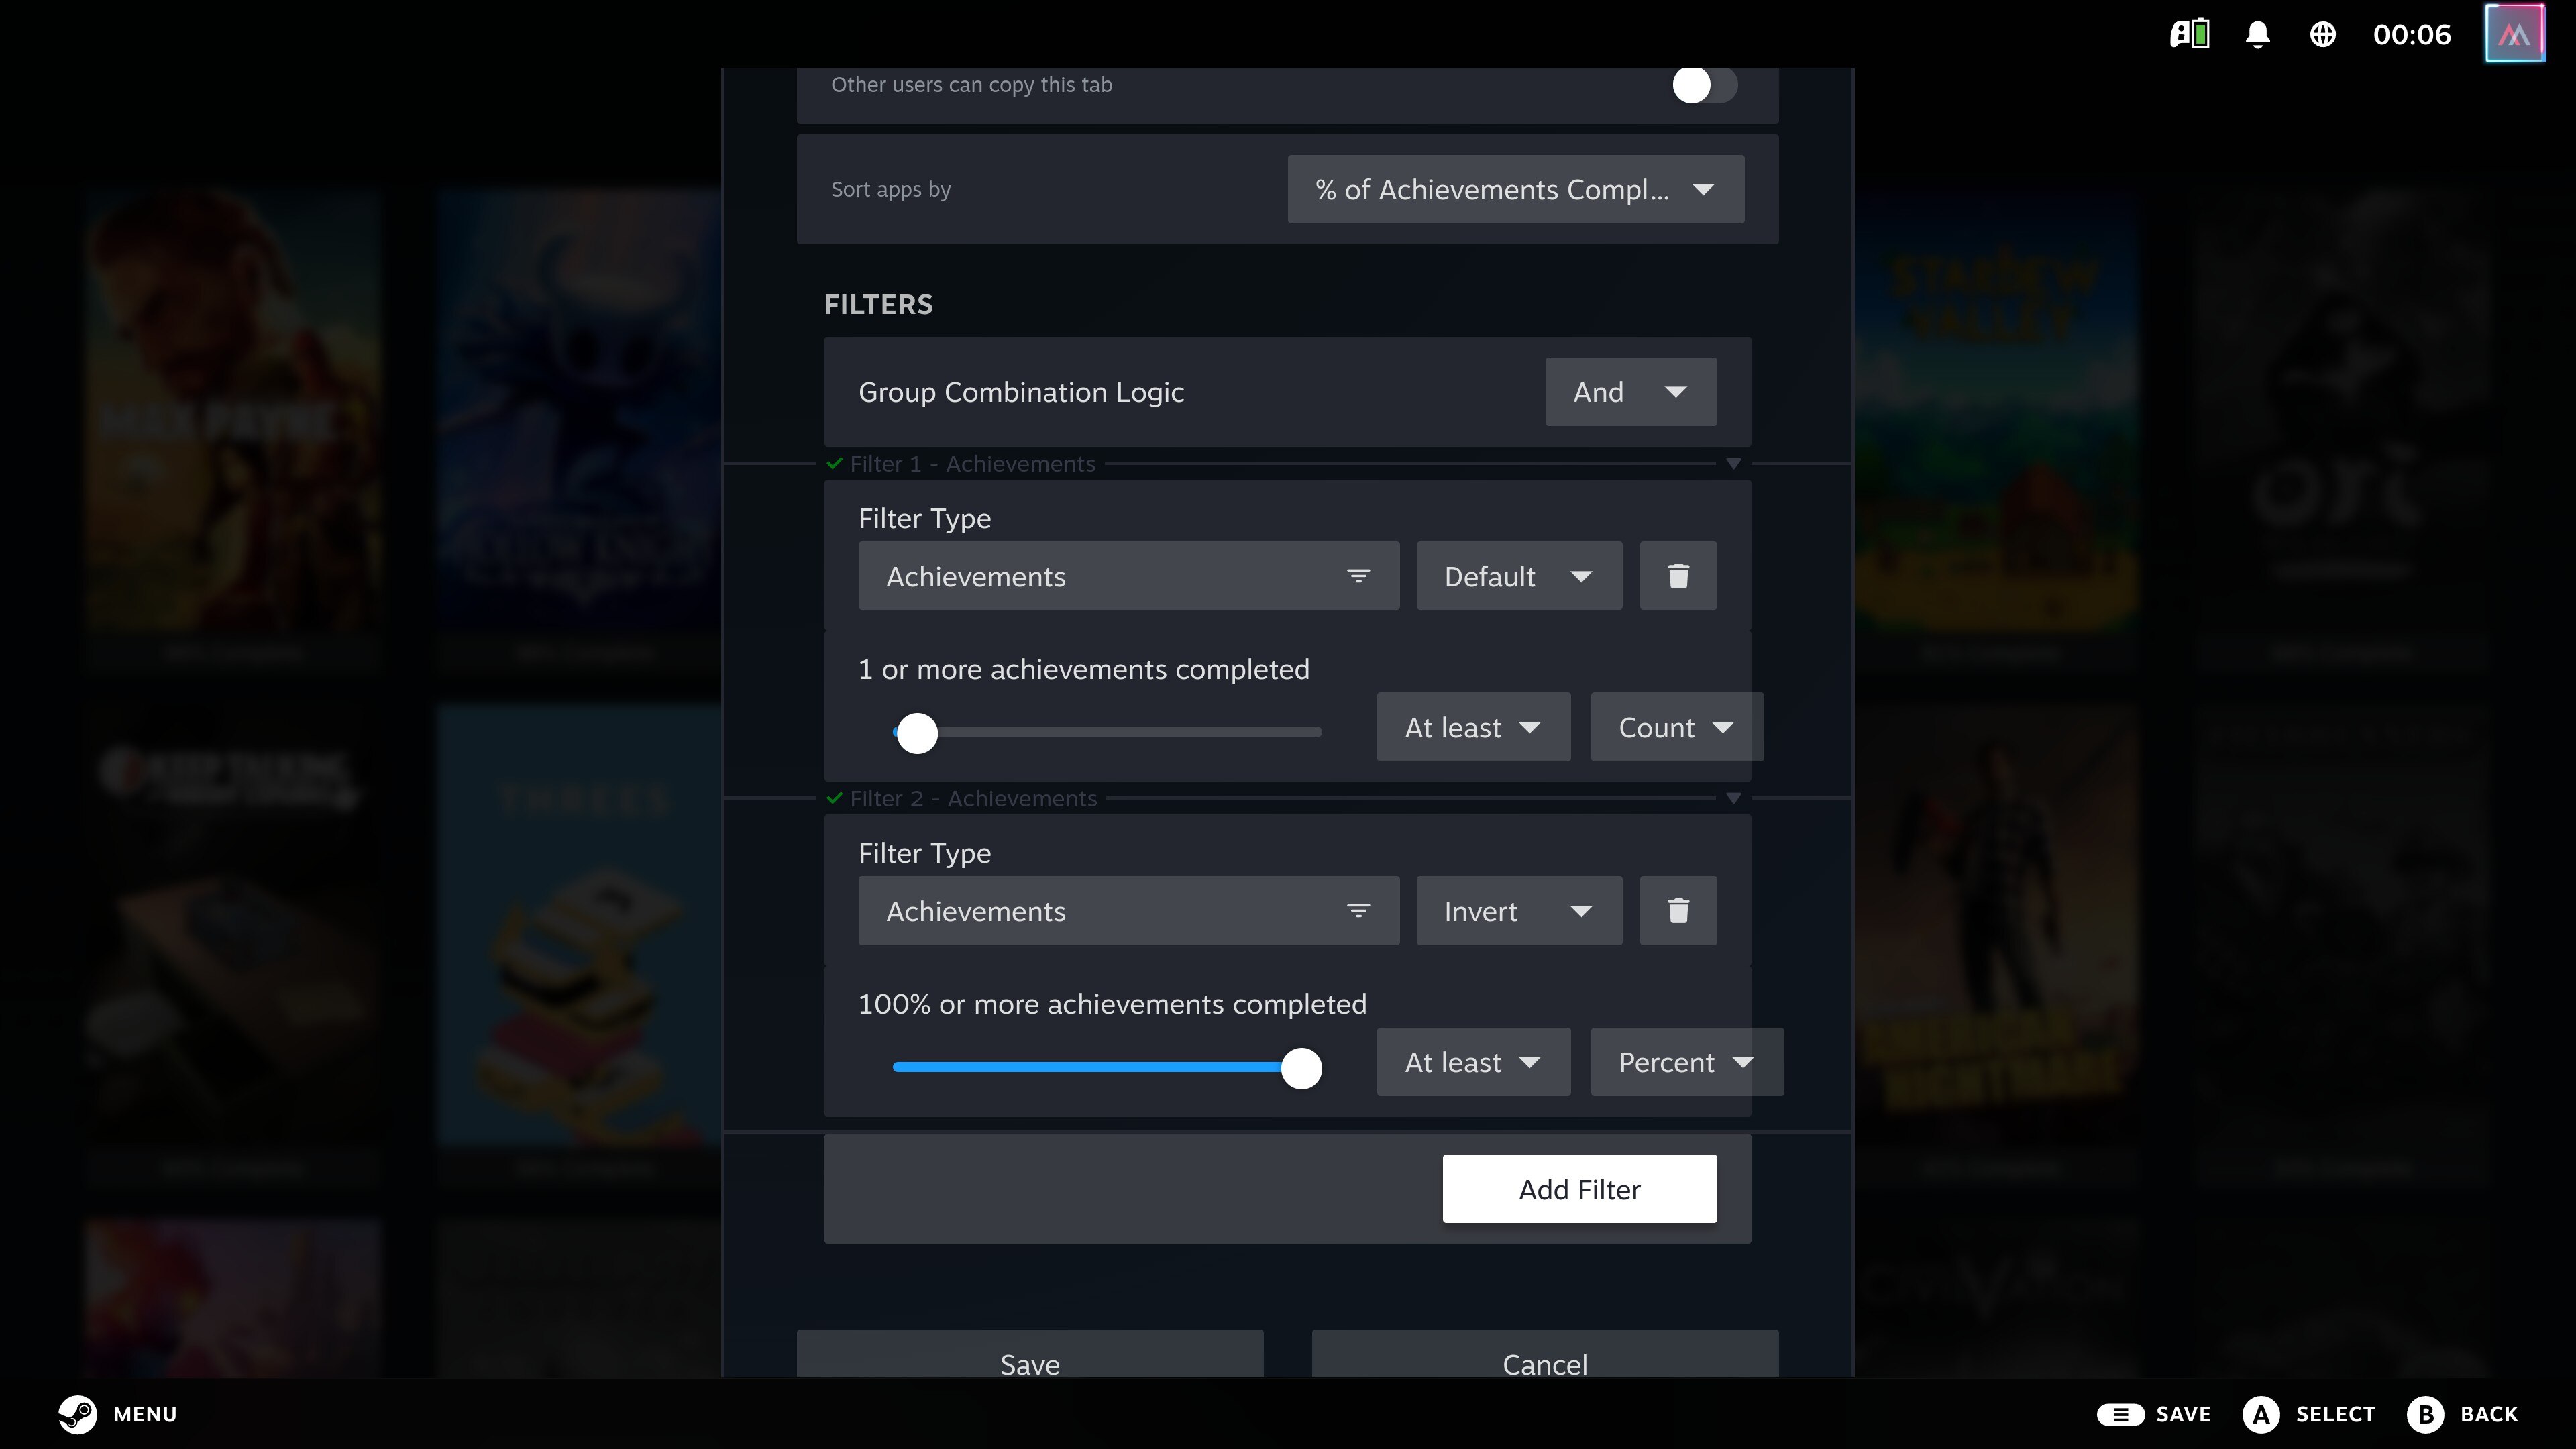Screen dimensions: 2576x1449
Task: Change Group Combination Logic 'And' dropdown
Action: click(x=1630, y=392)
